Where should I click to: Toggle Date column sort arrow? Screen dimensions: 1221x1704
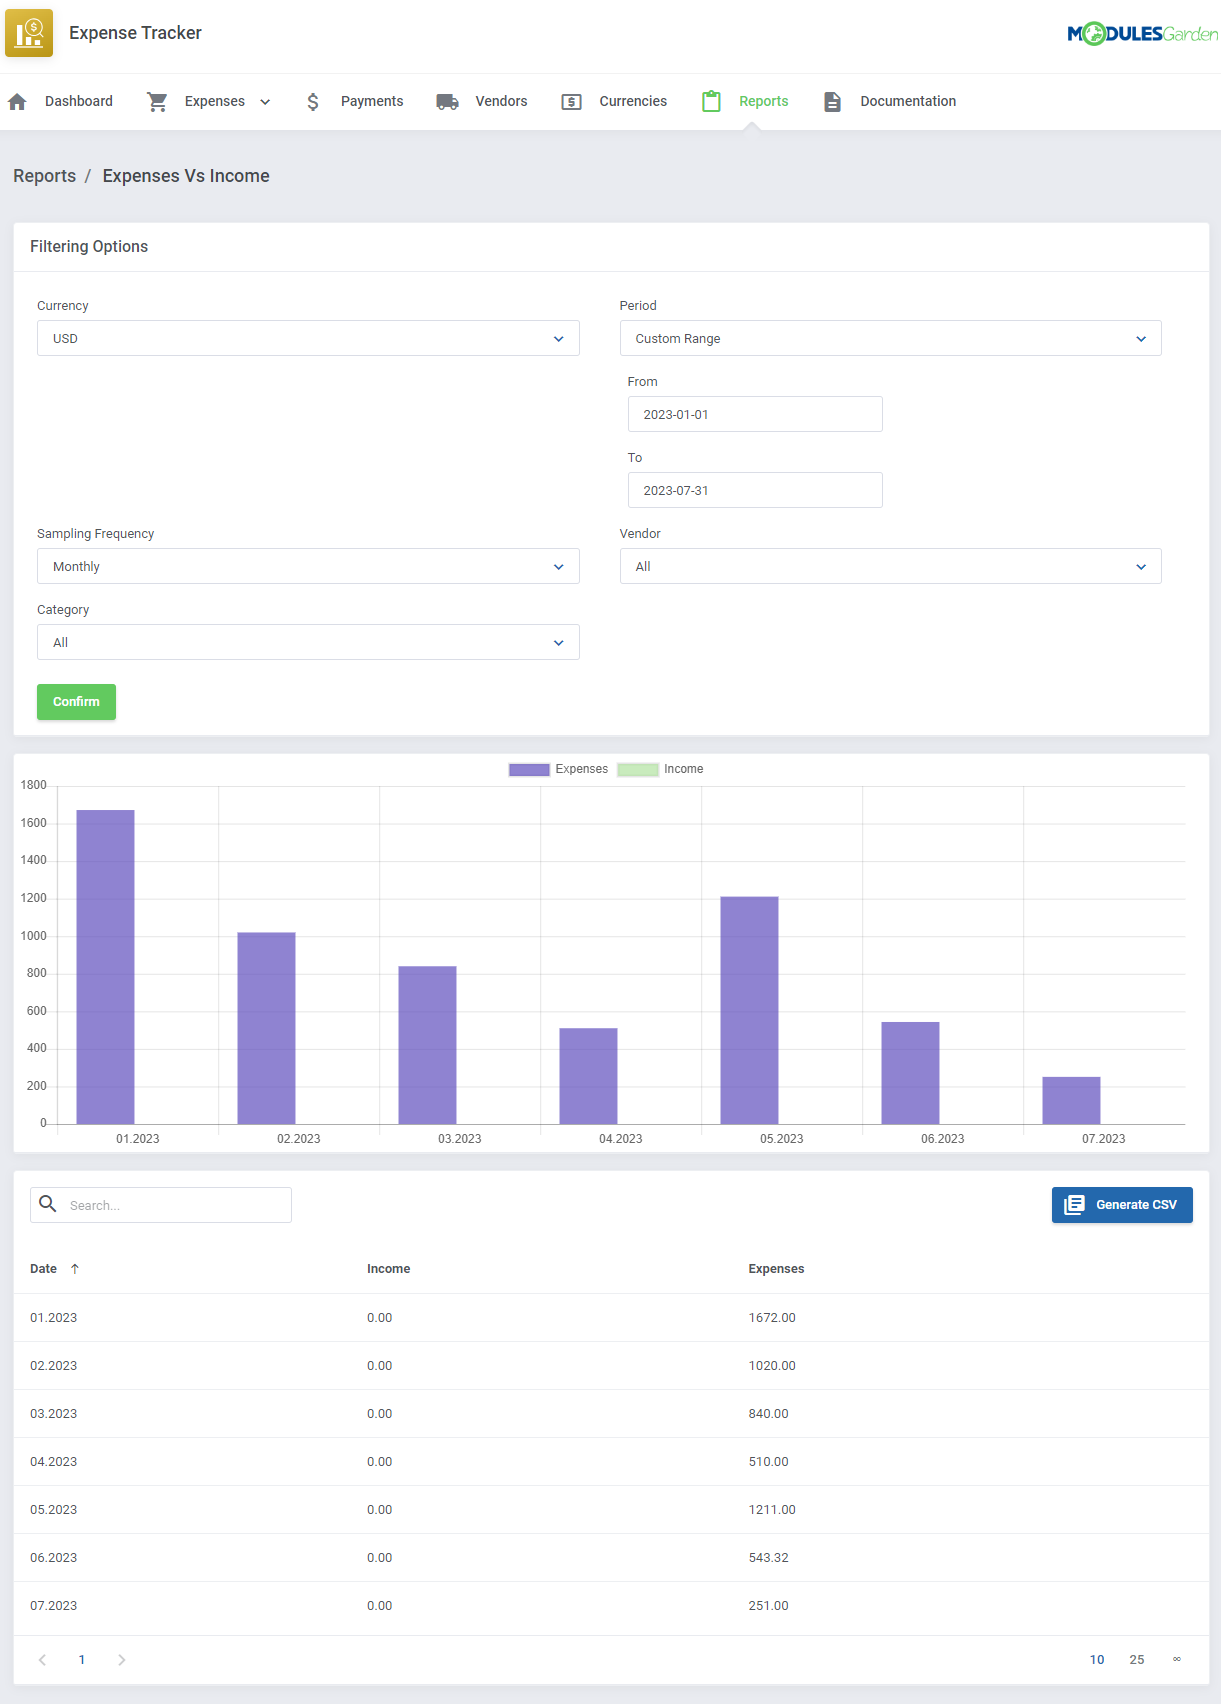(x=74, y=1269)
